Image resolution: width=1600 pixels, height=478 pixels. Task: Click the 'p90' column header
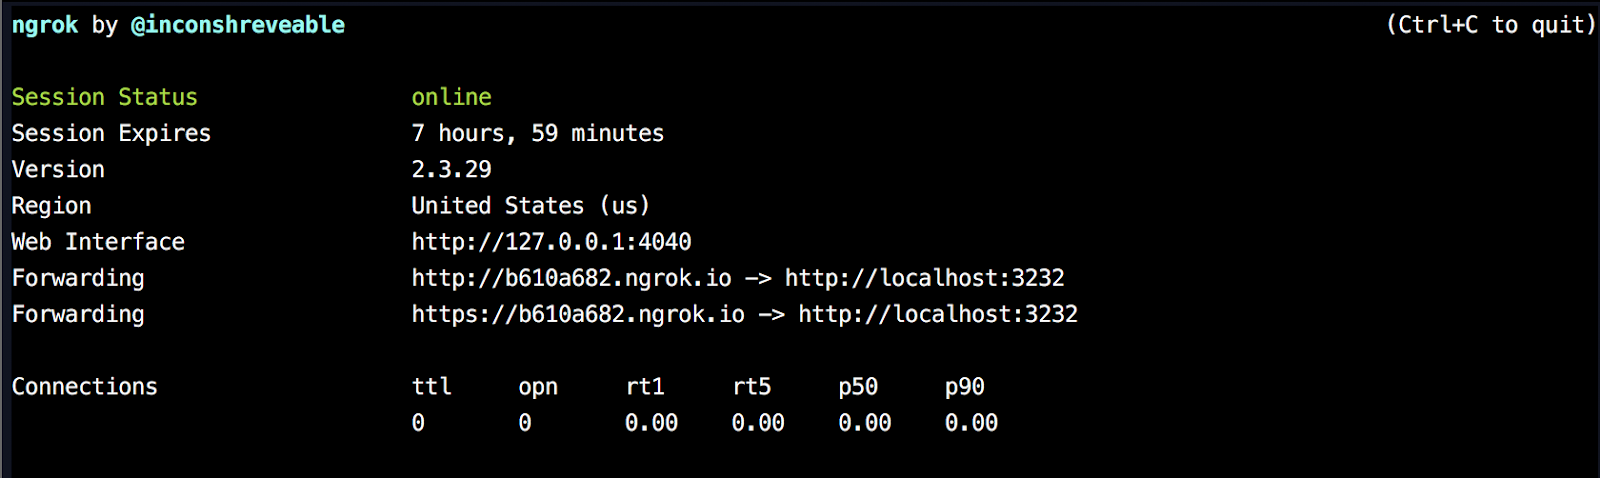click(965, 388)
